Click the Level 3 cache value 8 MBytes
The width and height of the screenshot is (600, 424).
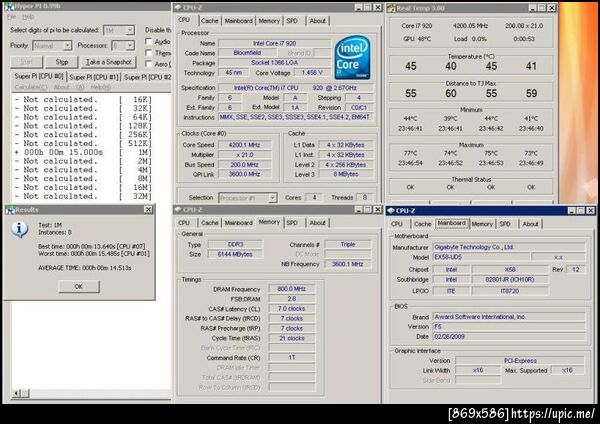pyautogui.click(x=346, y=174)
